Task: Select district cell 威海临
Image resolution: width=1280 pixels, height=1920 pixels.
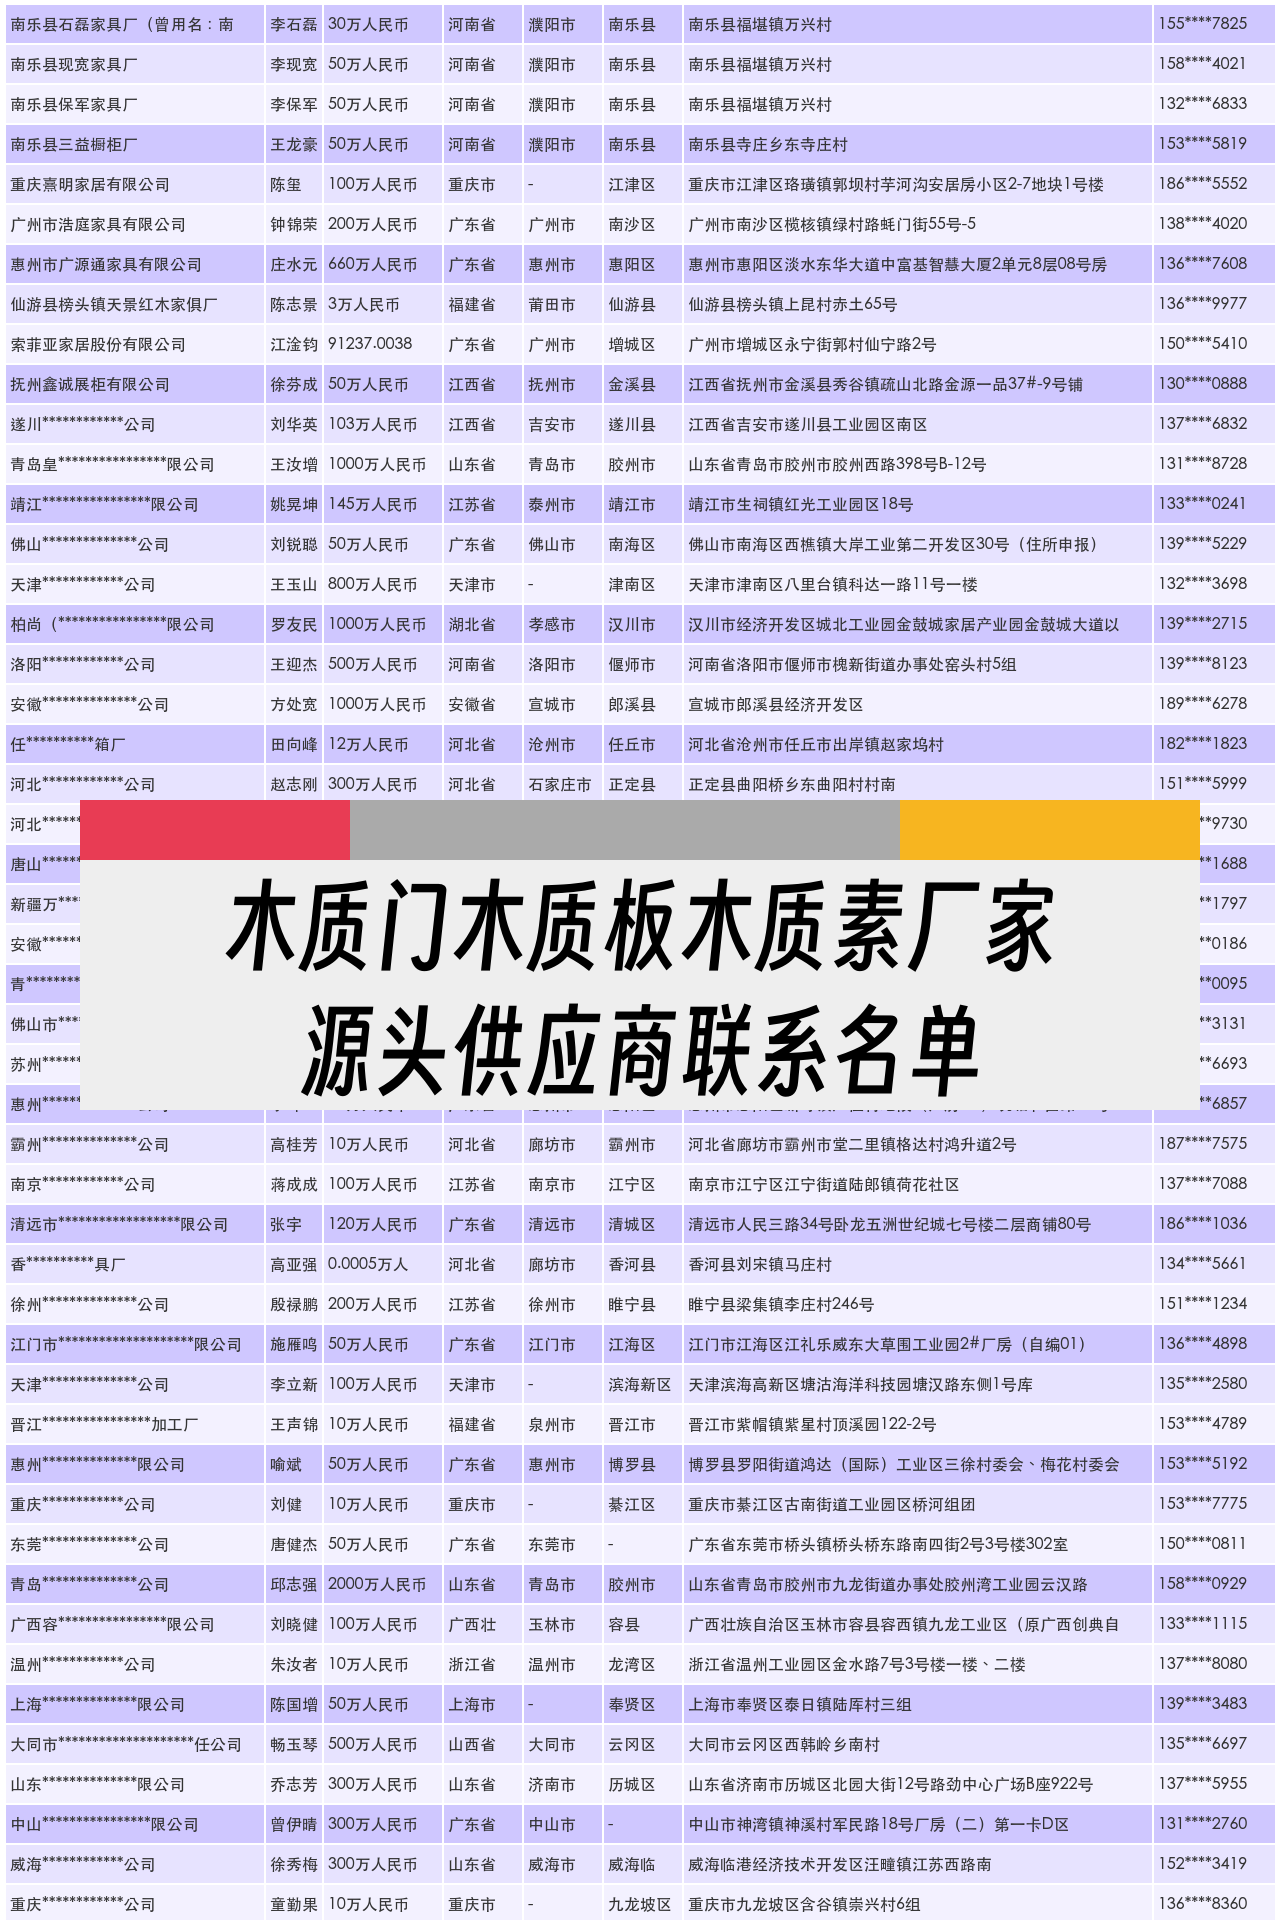Action: pos(632,1864)
